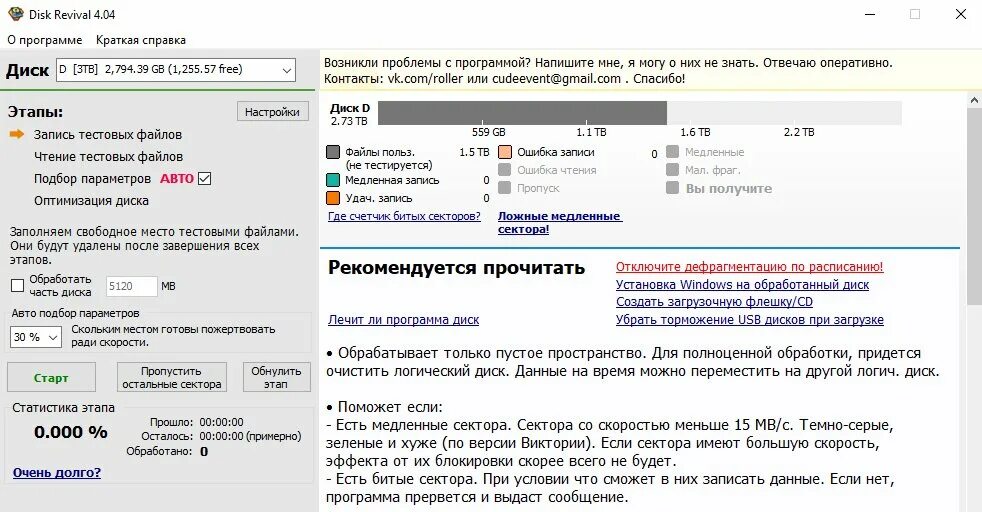Click the orange Удач. запись color swatch
The image size is (982, 512).
click(x=333, y=198)
